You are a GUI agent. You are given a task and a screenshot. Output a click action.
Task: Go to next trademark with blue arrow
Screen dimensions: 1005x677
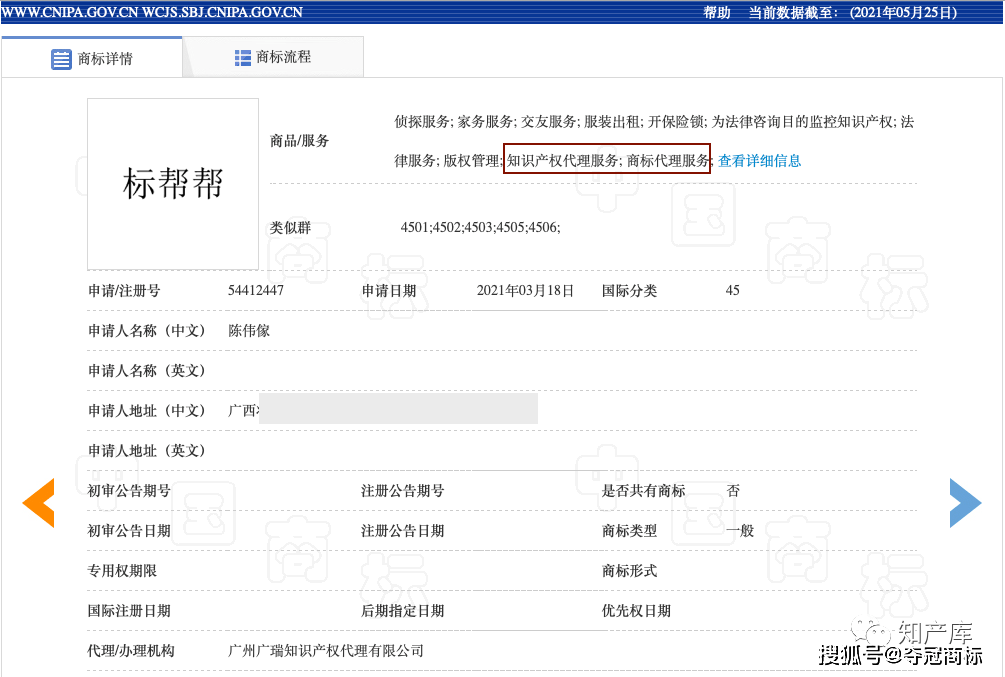[965, 503]
